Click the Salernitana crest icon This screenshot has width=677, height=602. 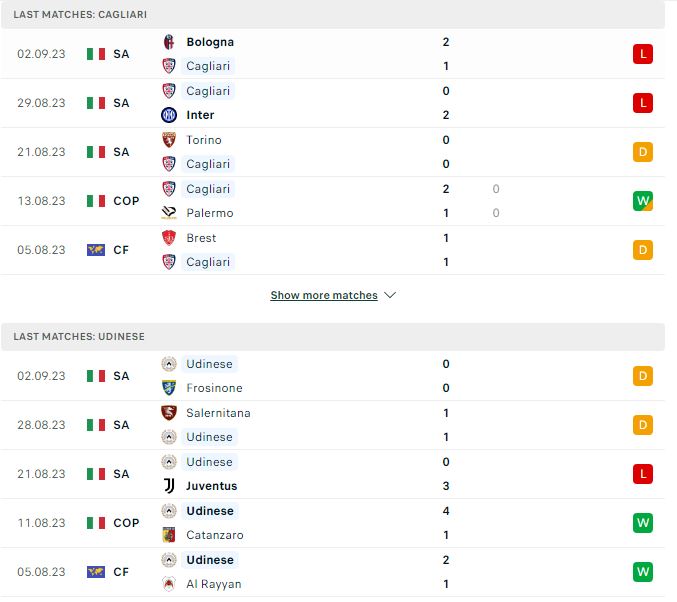tap(169, 413)
